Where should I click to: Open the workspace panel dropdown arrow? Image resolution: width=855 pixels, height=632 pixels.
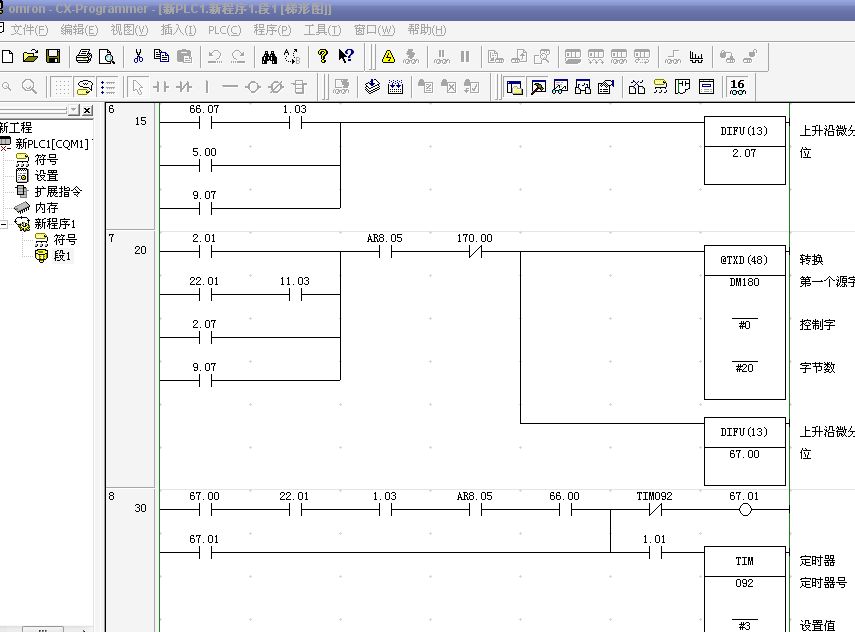pyautogui.click(x=72, y=110)
